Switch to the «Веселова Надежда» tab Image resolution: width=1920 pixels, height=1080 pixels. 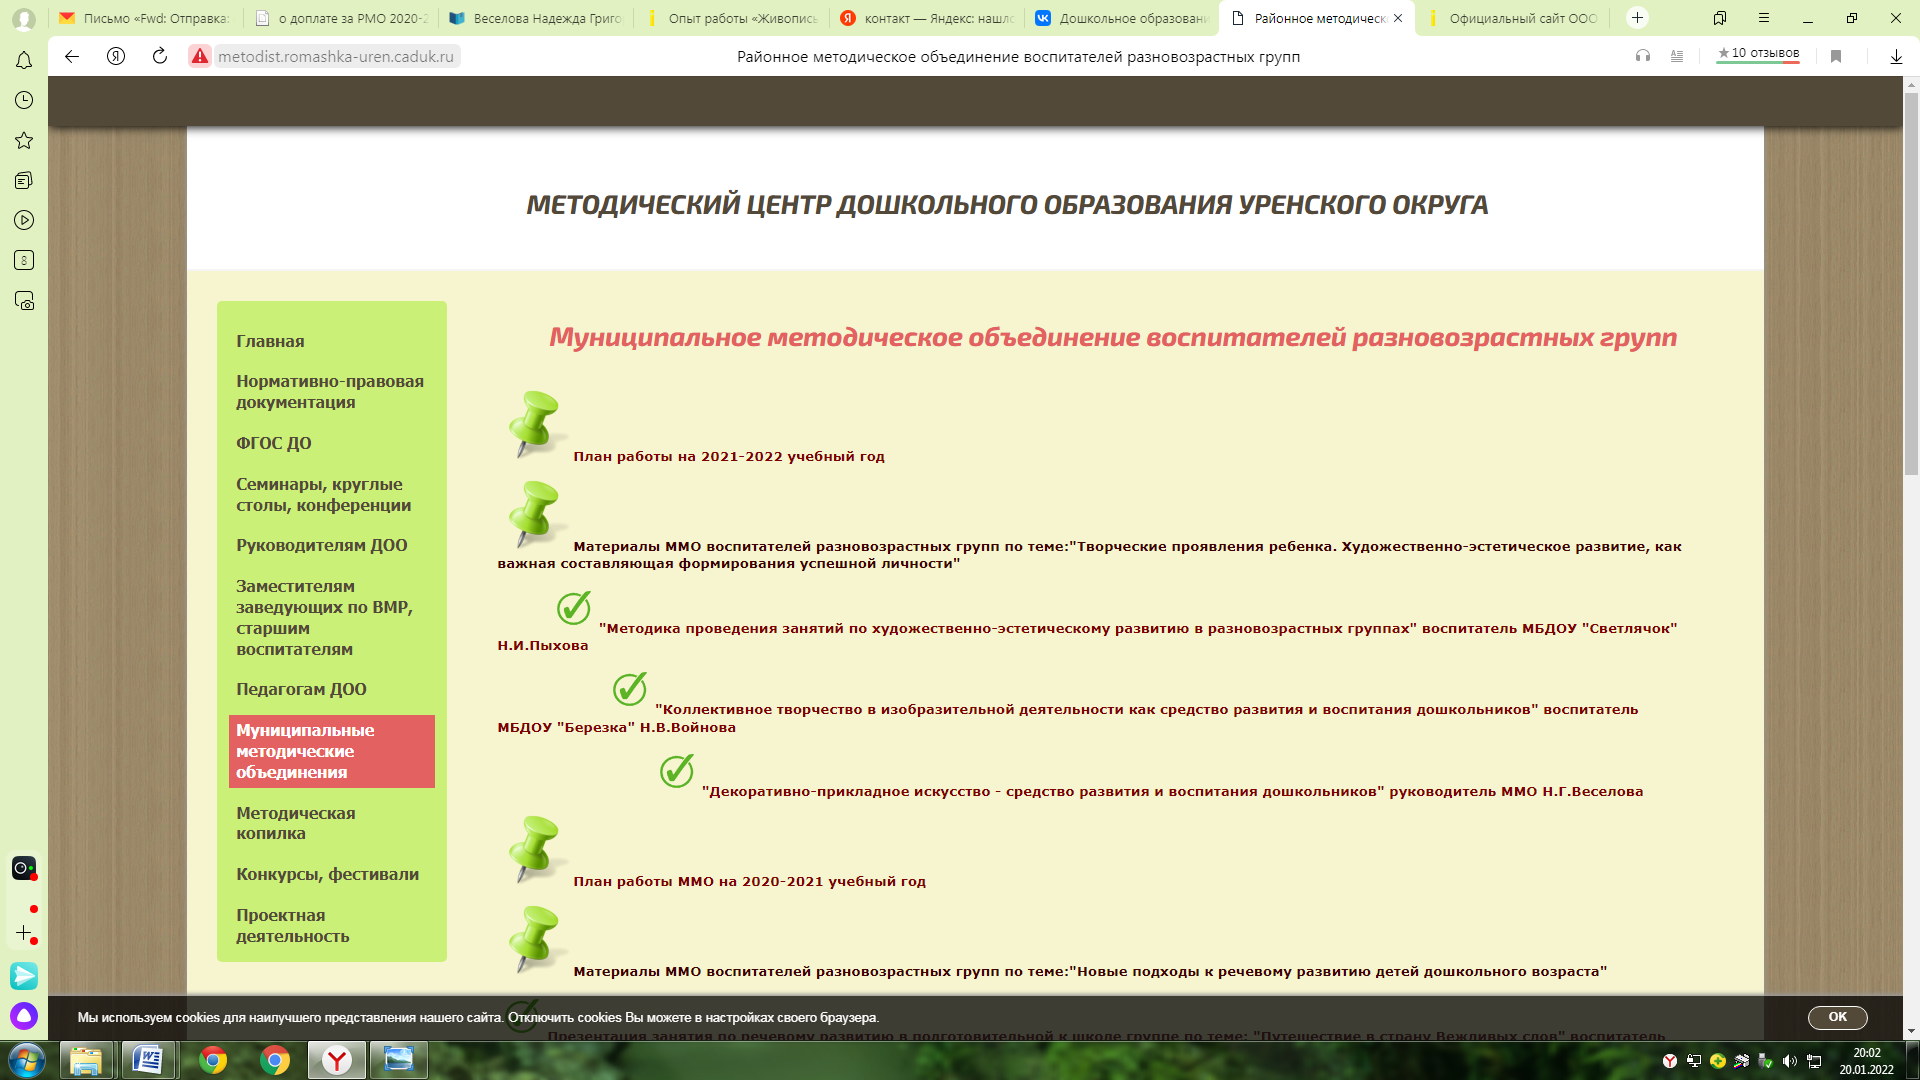[x=536, y=18]
